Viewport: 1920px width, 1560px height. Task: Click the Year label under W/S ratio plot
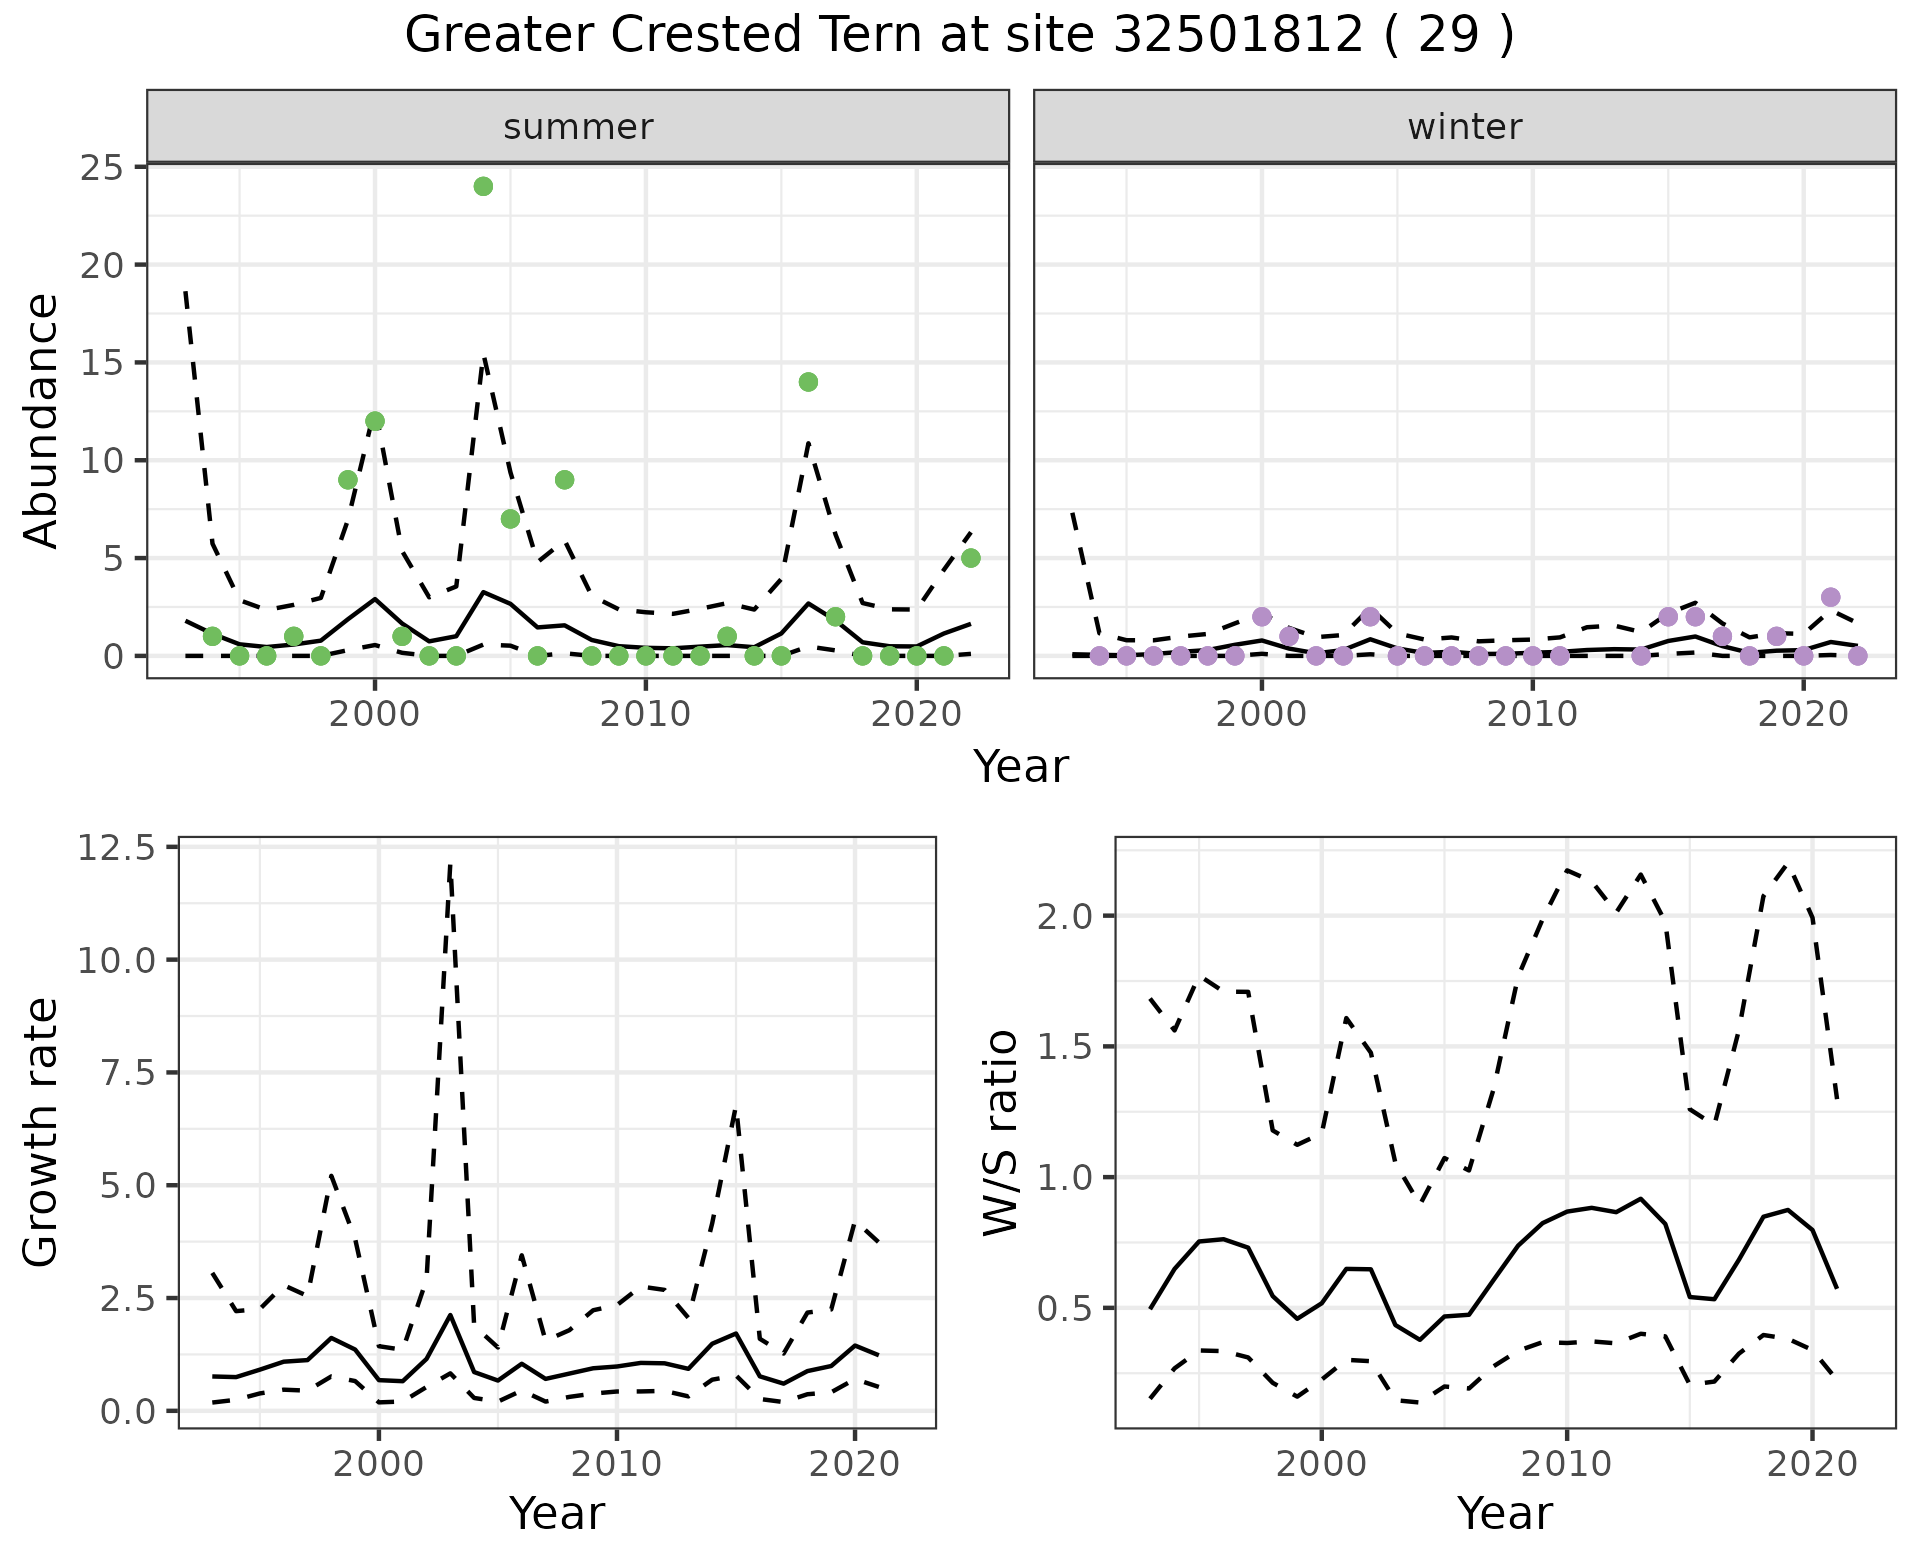coord(1504,1513)
